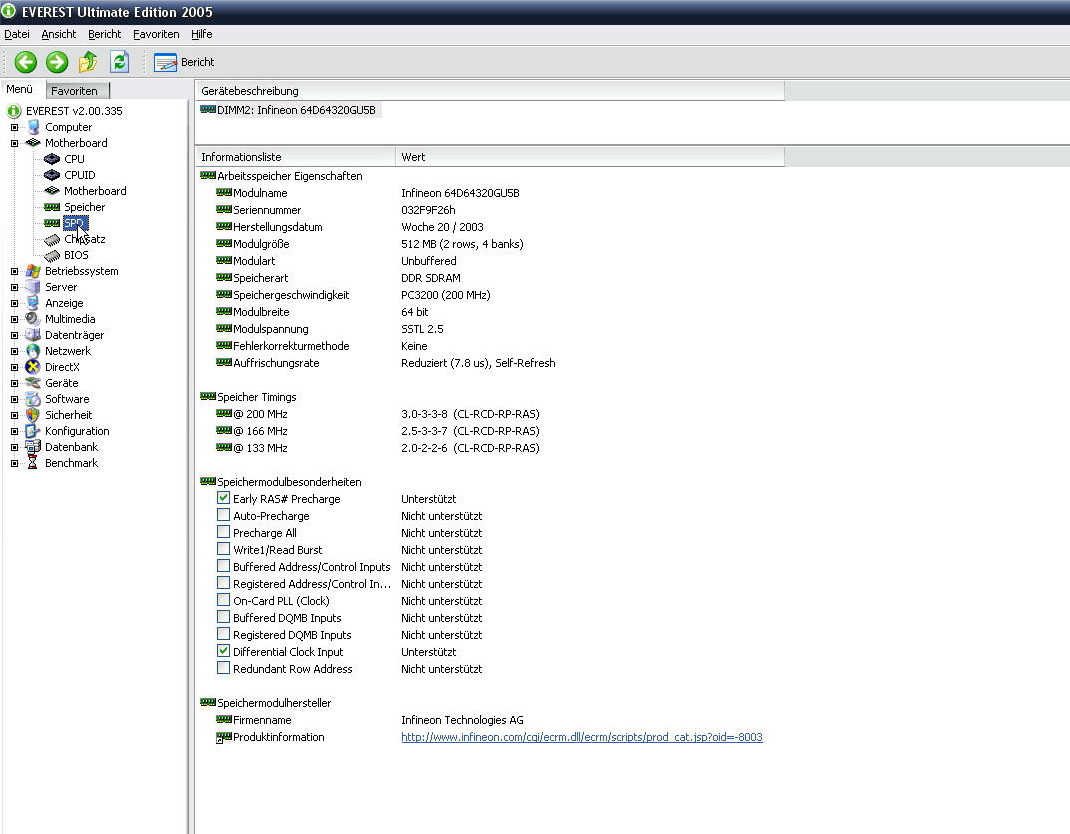Toggle the Precharge All checkbox
Image resolution: width=1070 pixels, height=834 pixels.
pyautogui.click(x=223, y=532)
